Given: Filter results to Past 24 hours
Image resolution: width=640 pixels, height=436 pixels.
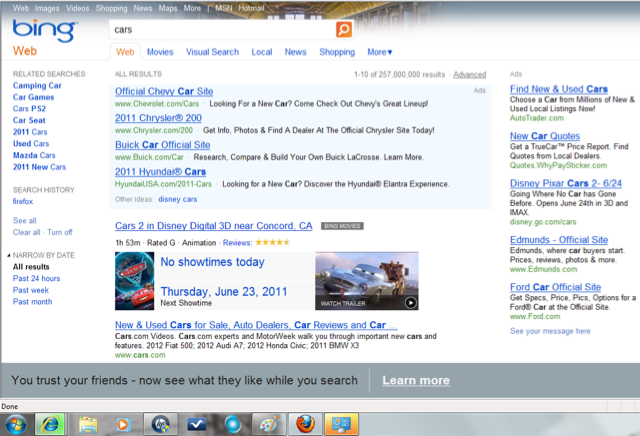Looking at the screenshot, I should 36,278.
